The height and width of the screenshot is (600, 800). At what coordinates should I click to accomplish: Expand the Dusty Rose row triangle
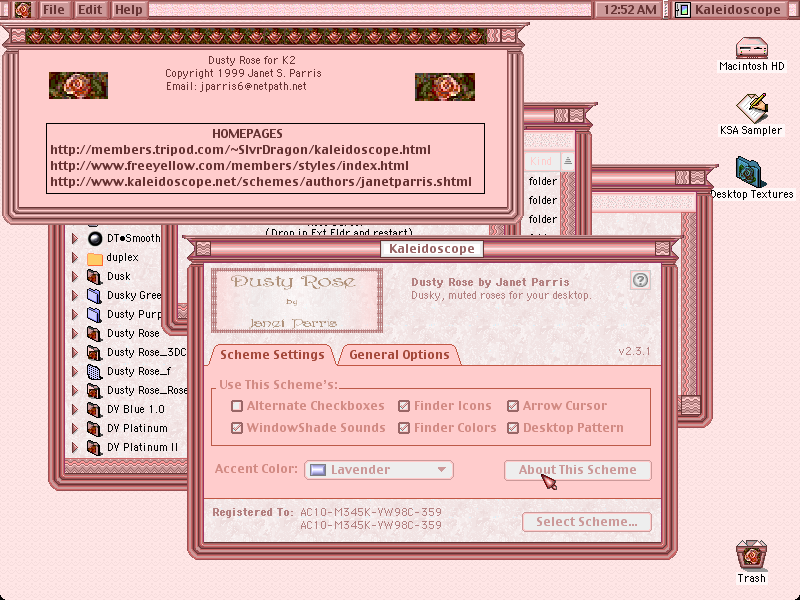pos(75,333)
